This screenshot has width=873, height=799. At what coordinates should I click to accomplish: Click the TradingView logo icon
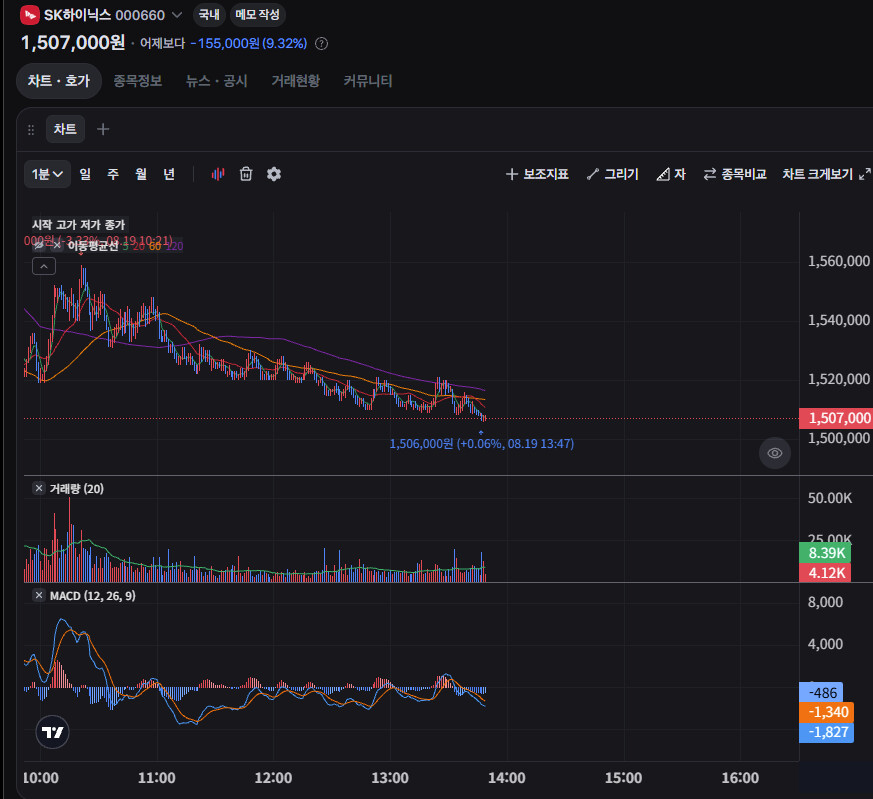point(52,732)
